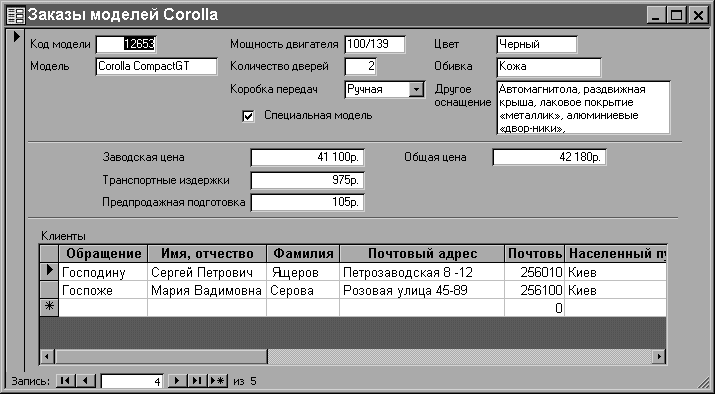The height and width of the screenshot is (394, 715).
Task: Select the new row asterisk selector
Action: point(49,308)
